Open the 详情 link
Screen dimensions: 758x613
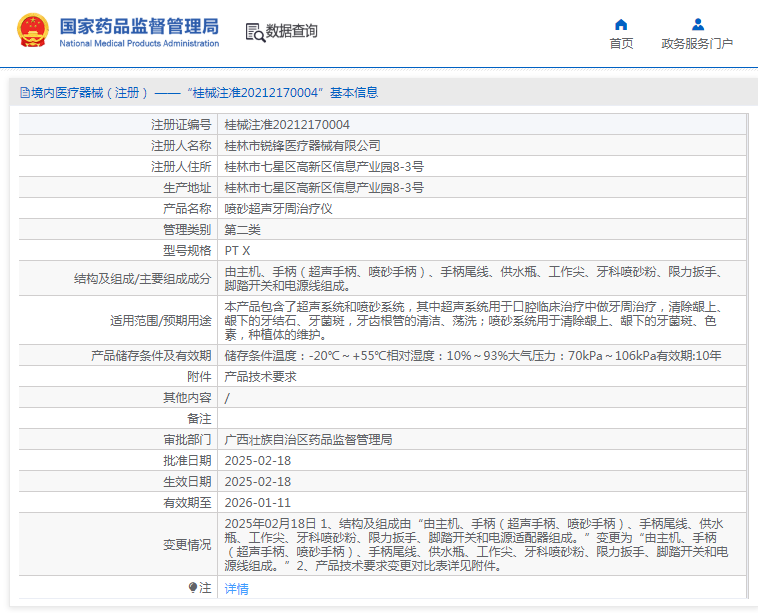click(x=236, y=588)
